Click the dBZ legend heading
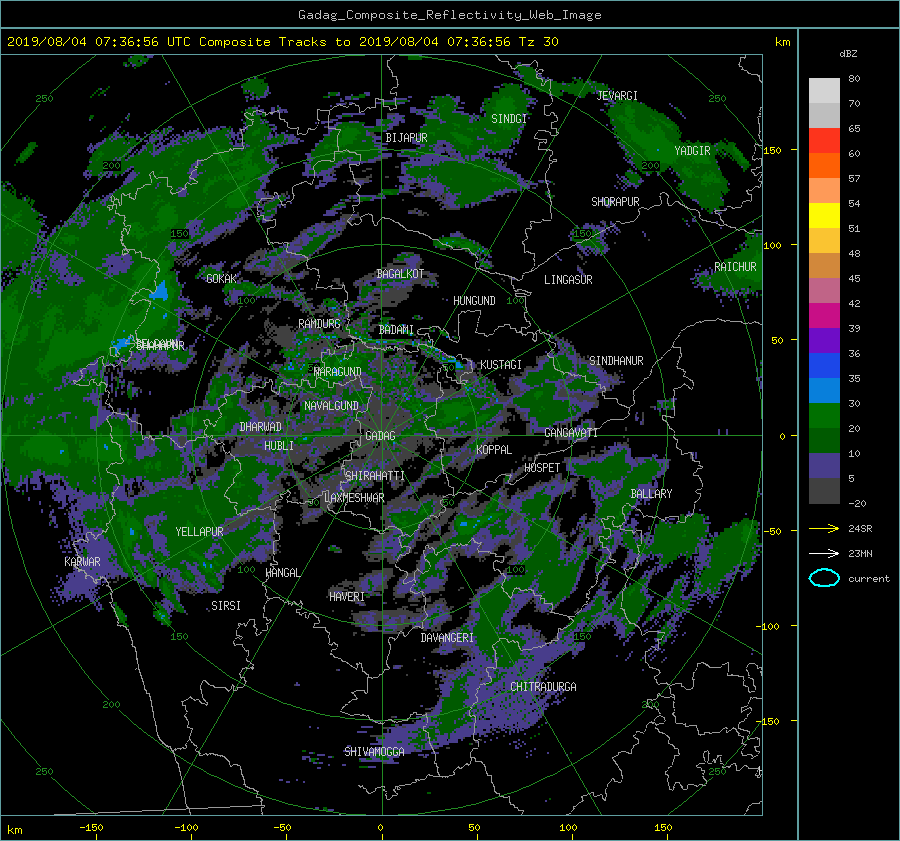900x841 pixels. (x=848, y=53)
